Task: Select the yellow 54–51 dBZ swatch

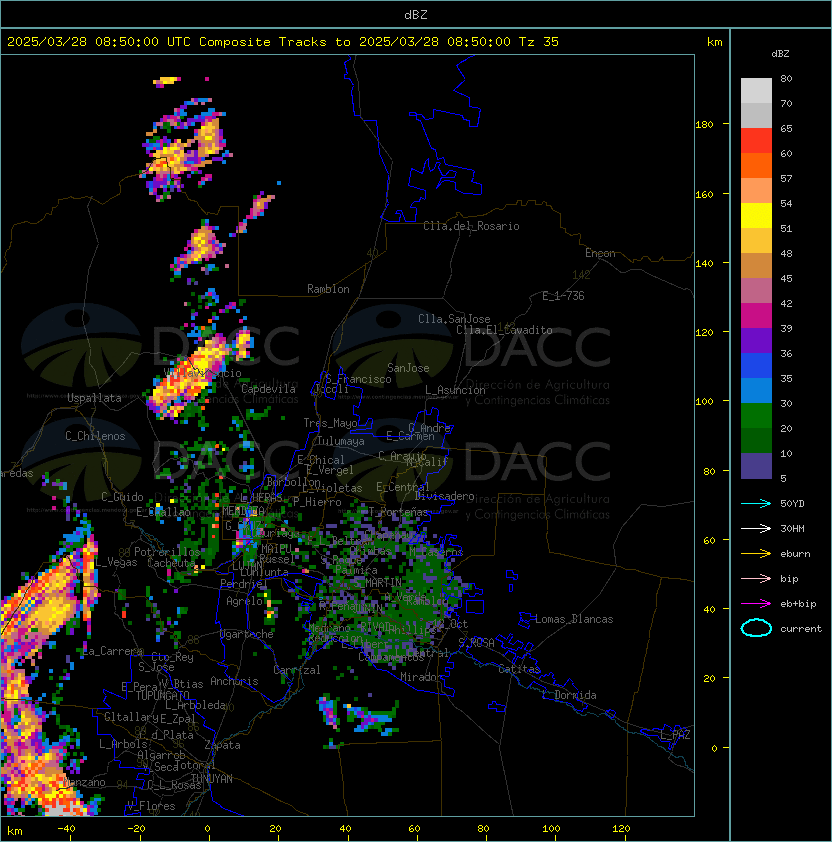Action: [756, 215]
